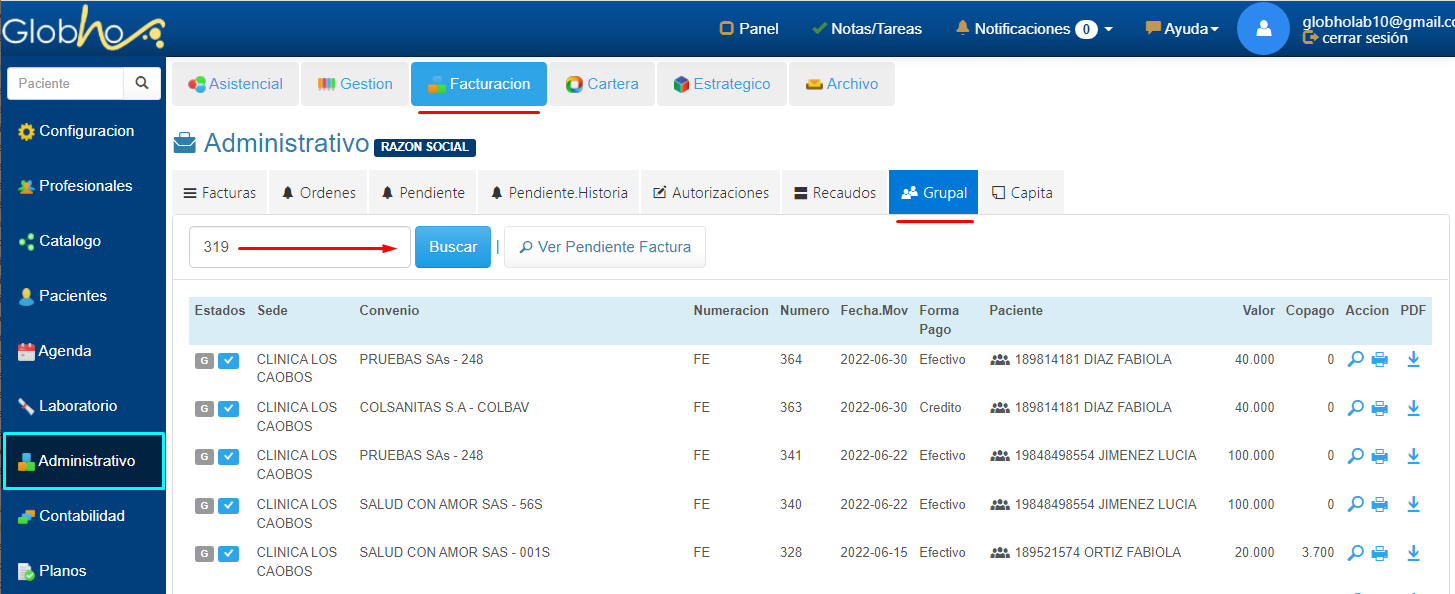Screen dimensions: 1455x594
Task: Download PDF for invoice 364
Action: point(1413,360)
